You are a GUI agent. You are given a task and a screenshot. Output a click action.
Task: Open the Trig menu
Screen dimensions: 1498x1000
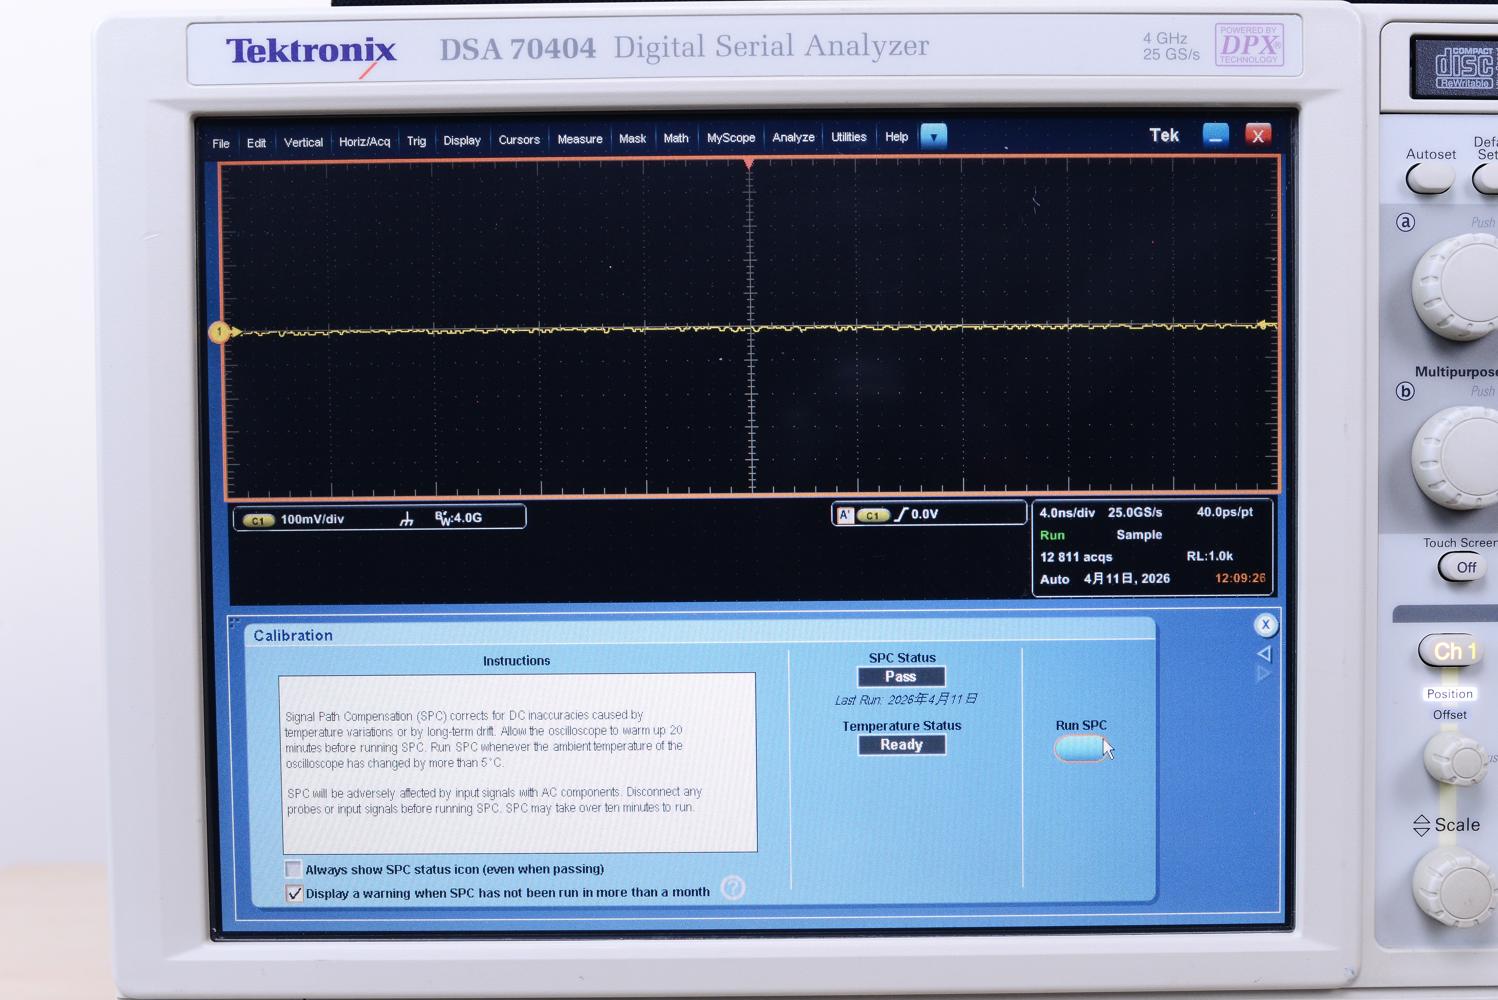click(x=416, y=141)
